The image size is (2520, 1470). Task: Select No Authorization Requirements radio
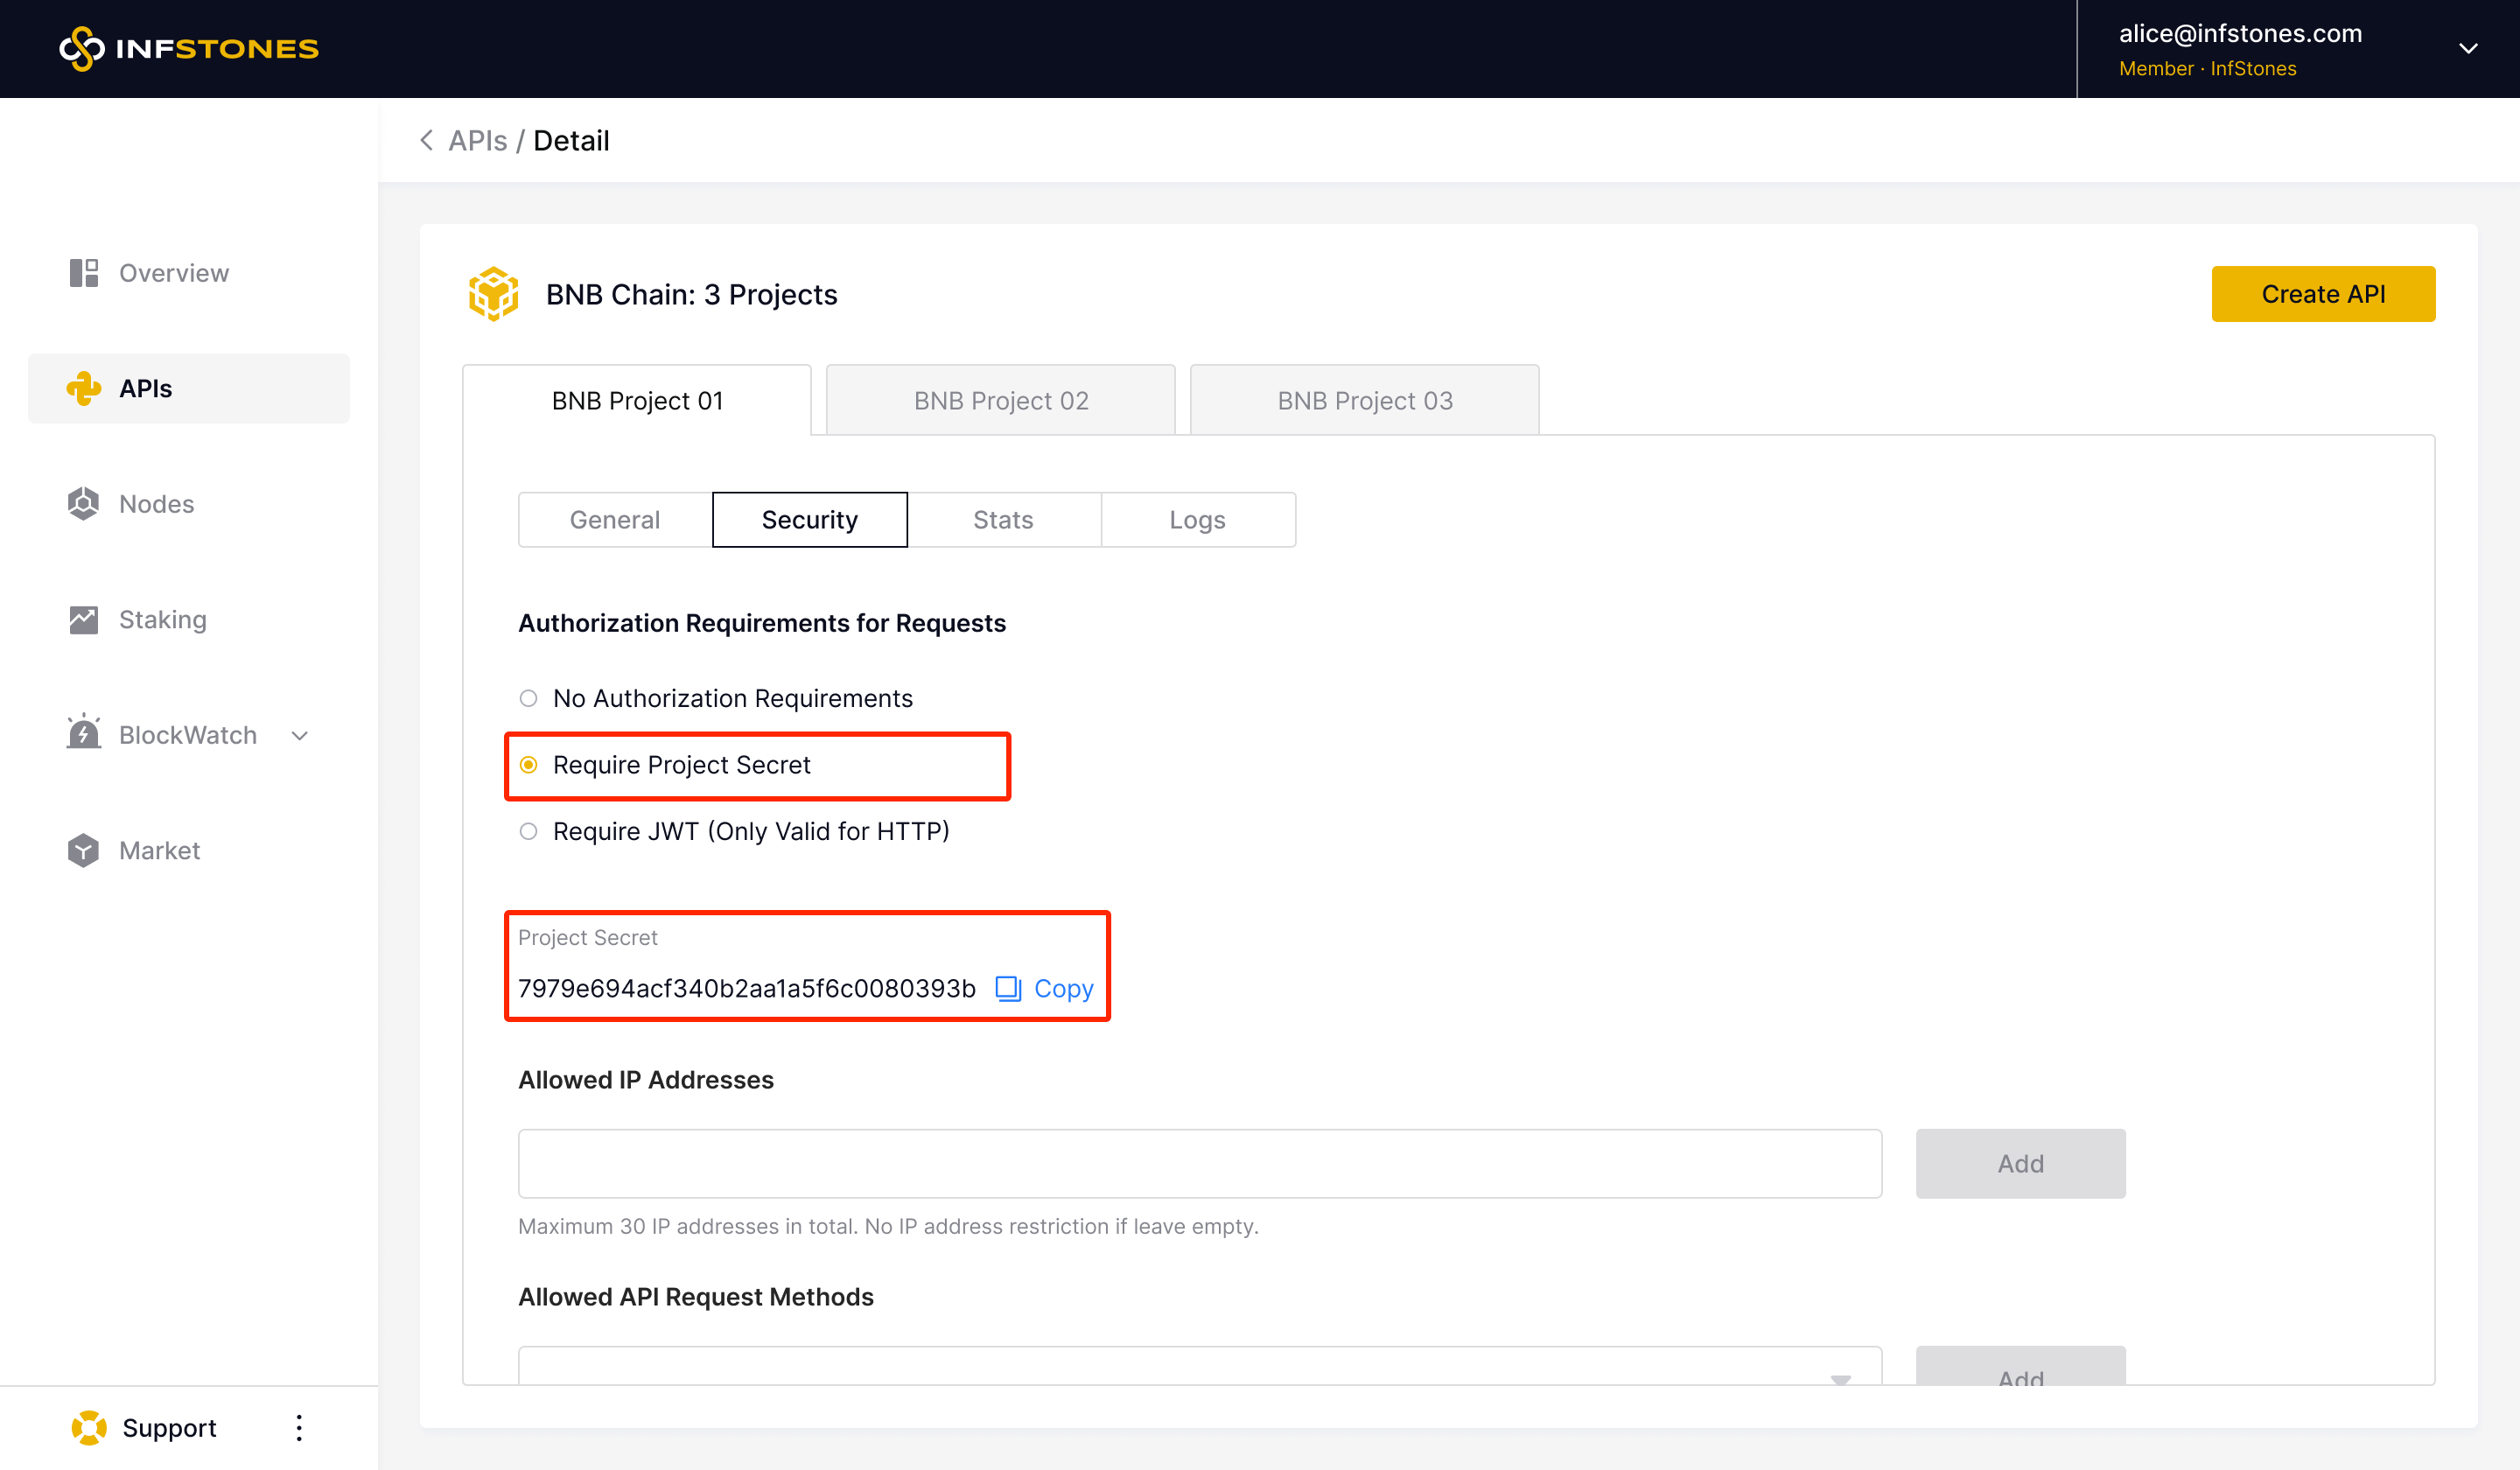pyautogui.click(x=529, y=698)
